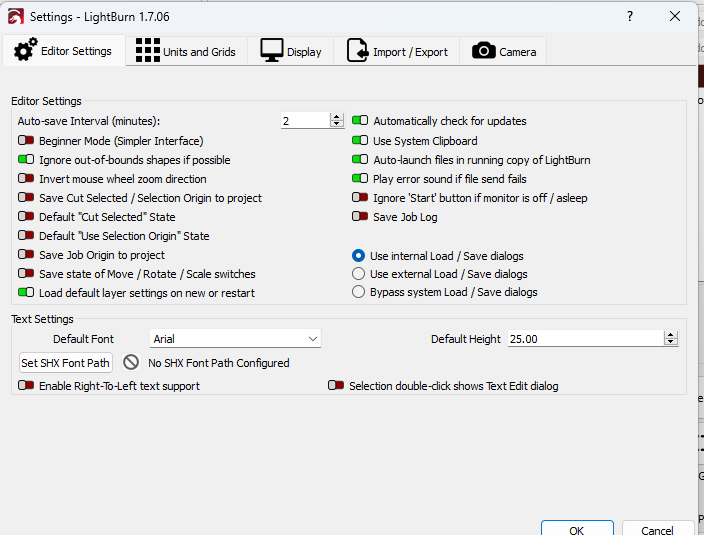The image size is (704, 535).
Task: Toggle Save state of Move / Rotate / Scale switches
Action: [26, 273]
